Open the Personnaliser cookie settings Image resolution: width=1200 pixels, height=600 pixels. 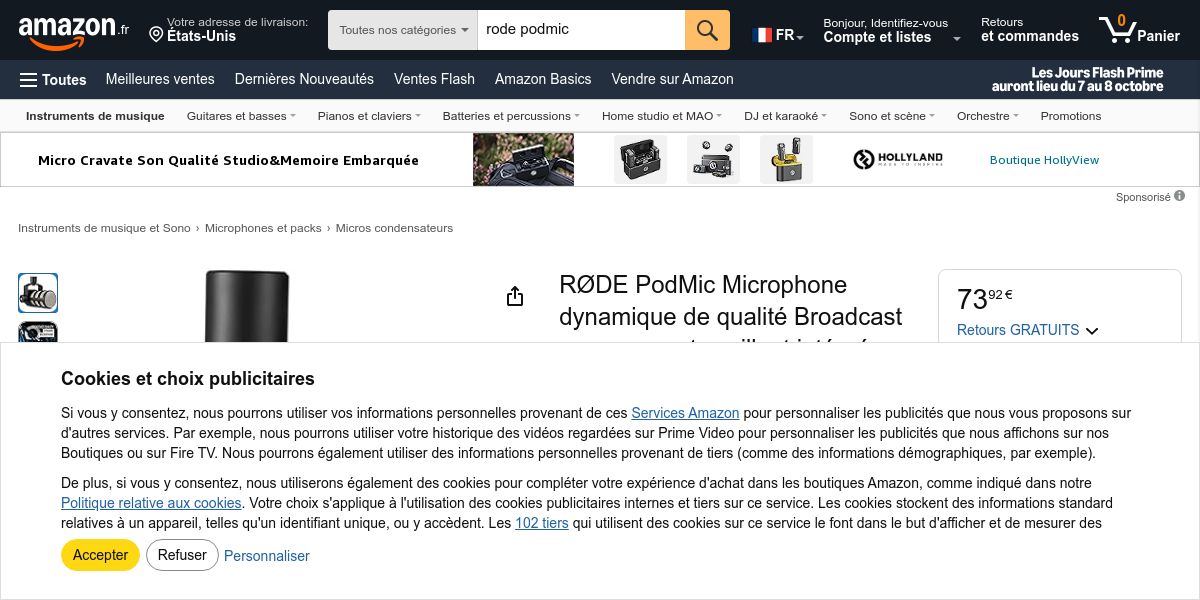click(x=267, y=556)
